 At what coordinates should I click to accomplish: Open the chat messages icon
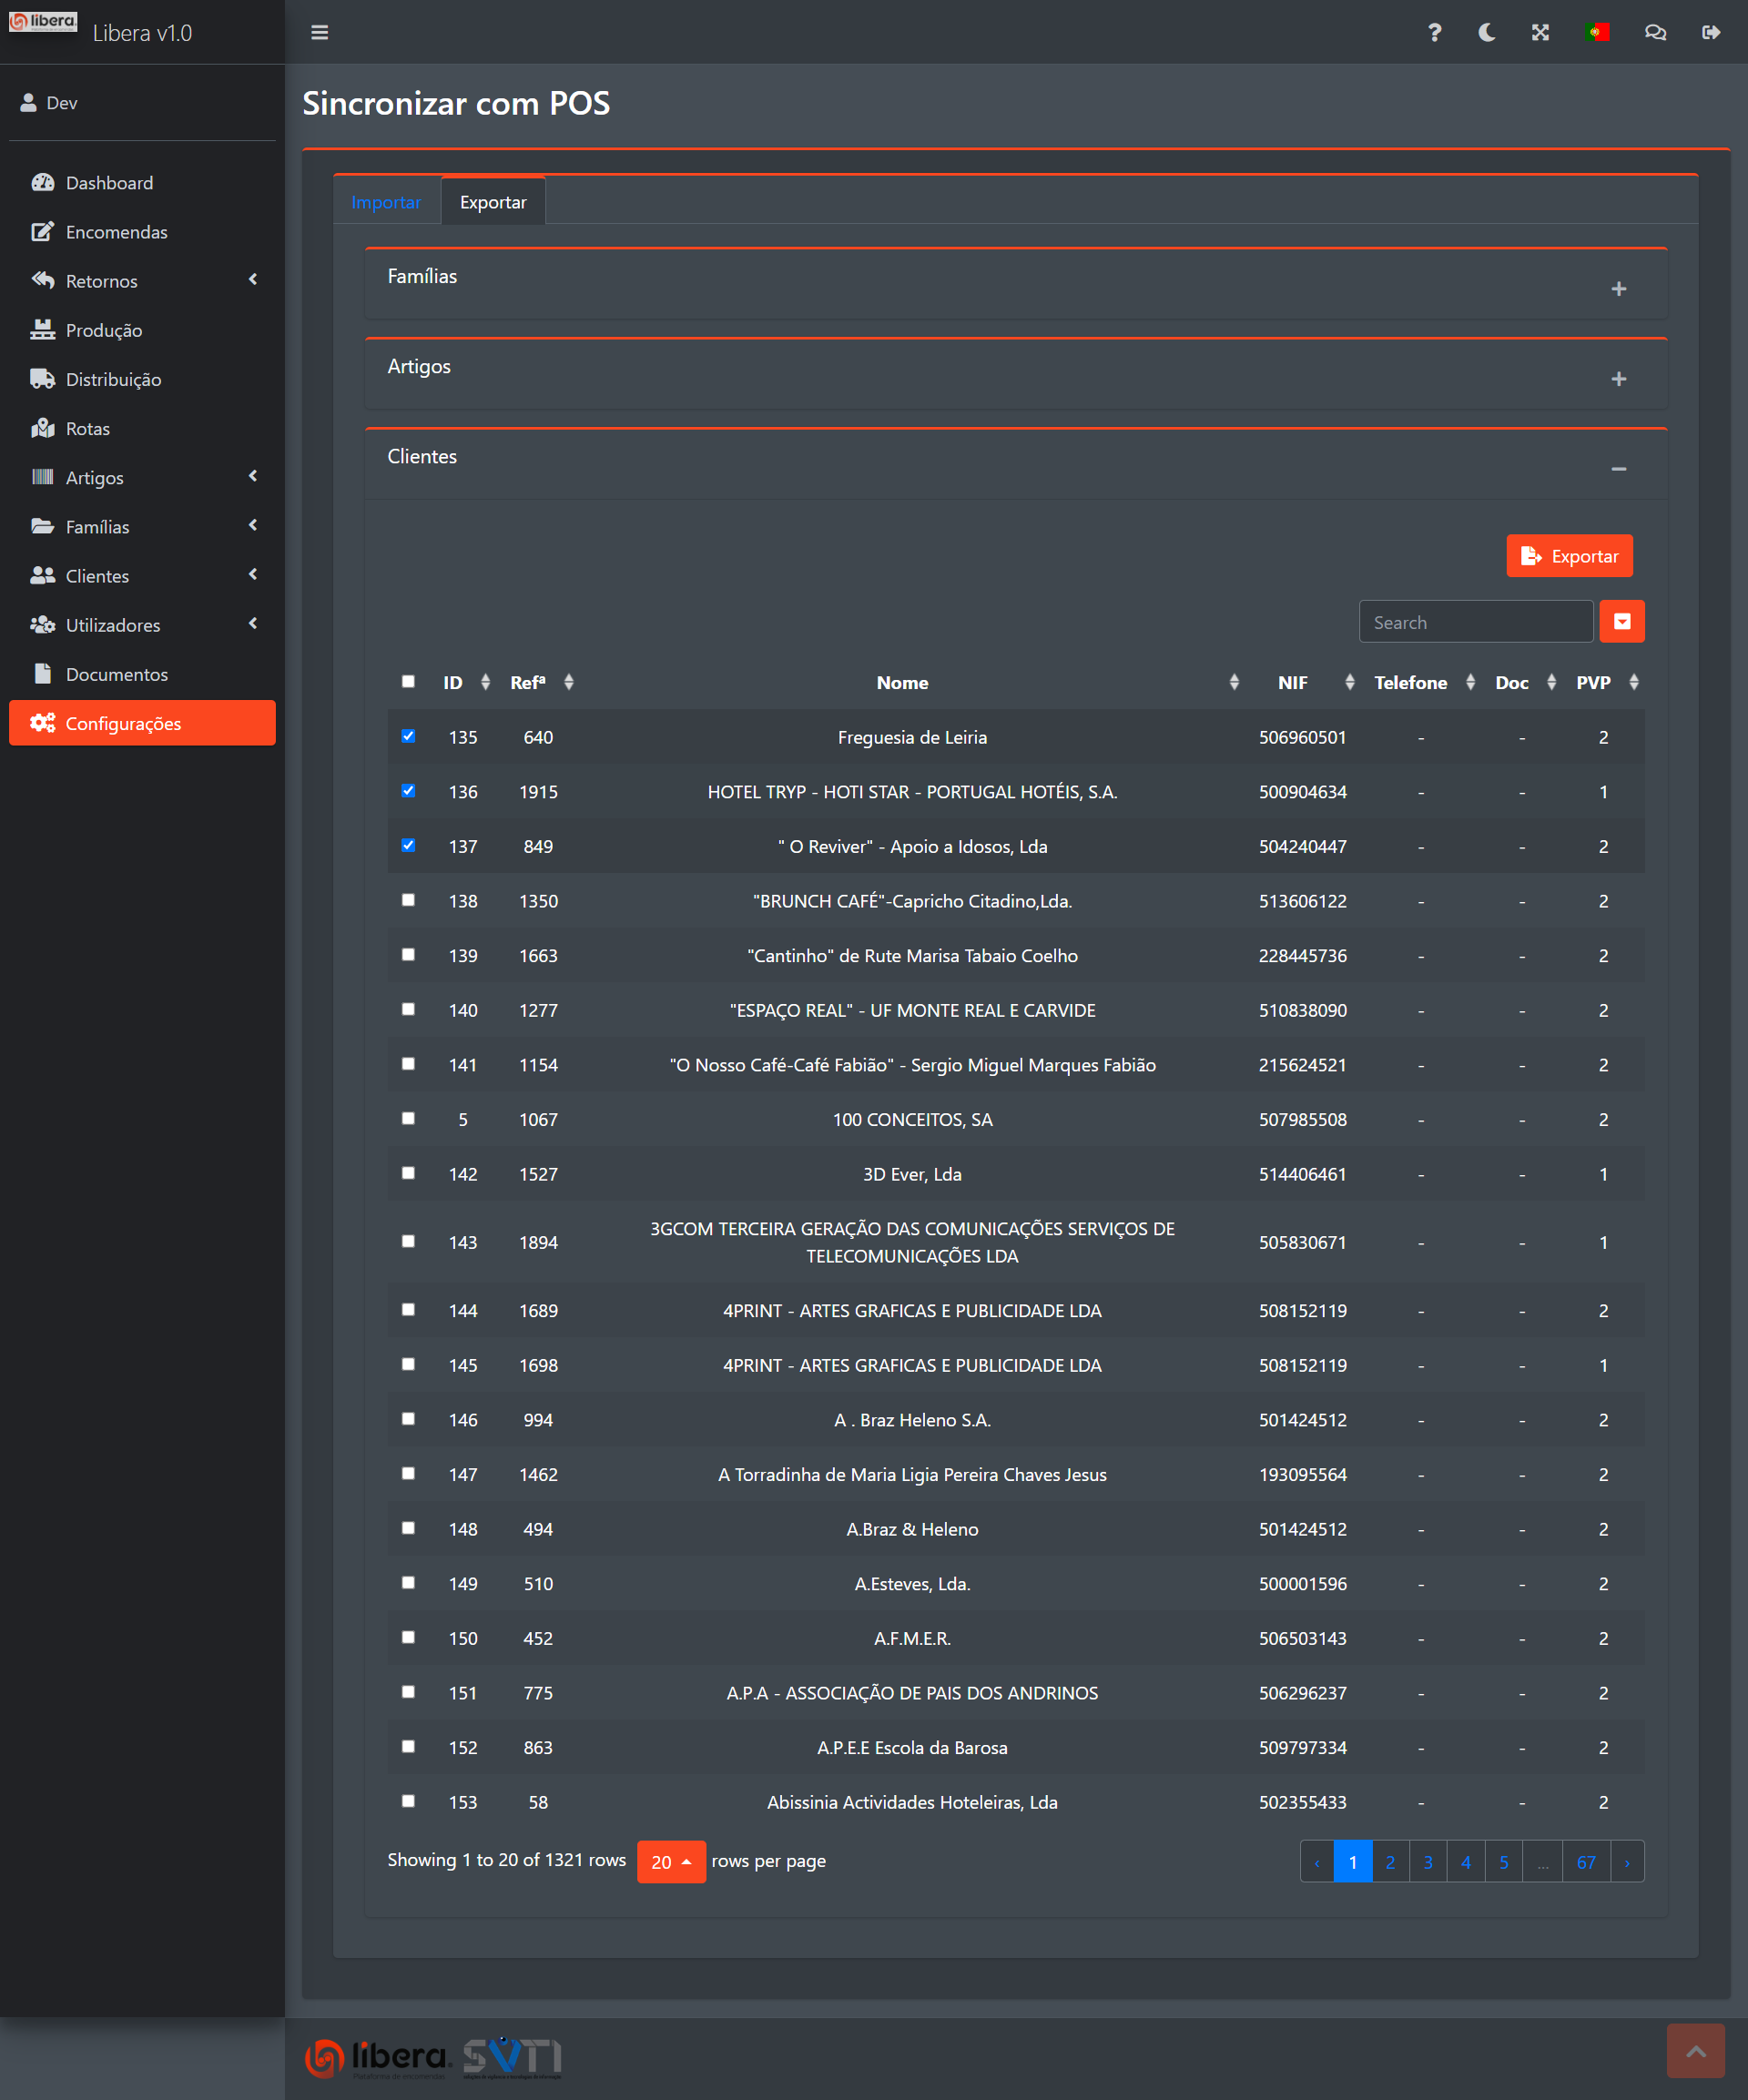point(1655,33)
